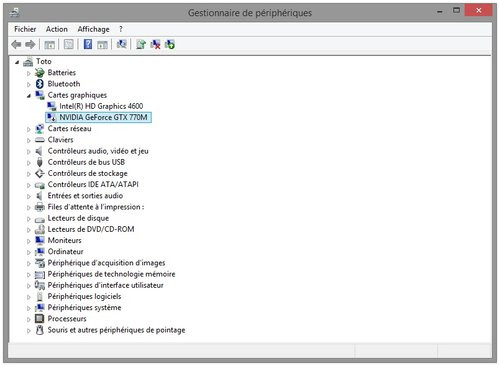Close the Gestionnaire de périphériques window

pos(479,10)
